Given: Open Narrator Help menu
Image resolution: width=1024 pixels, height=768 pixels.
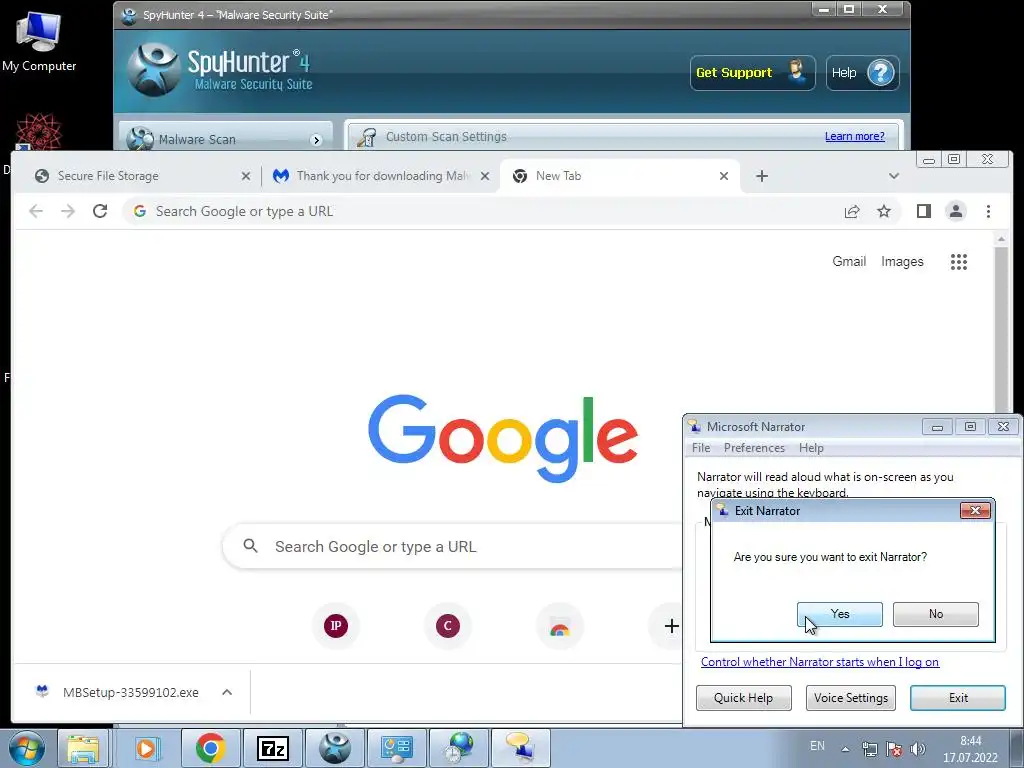Looking at the screenshot, I should tap(811, 448).
